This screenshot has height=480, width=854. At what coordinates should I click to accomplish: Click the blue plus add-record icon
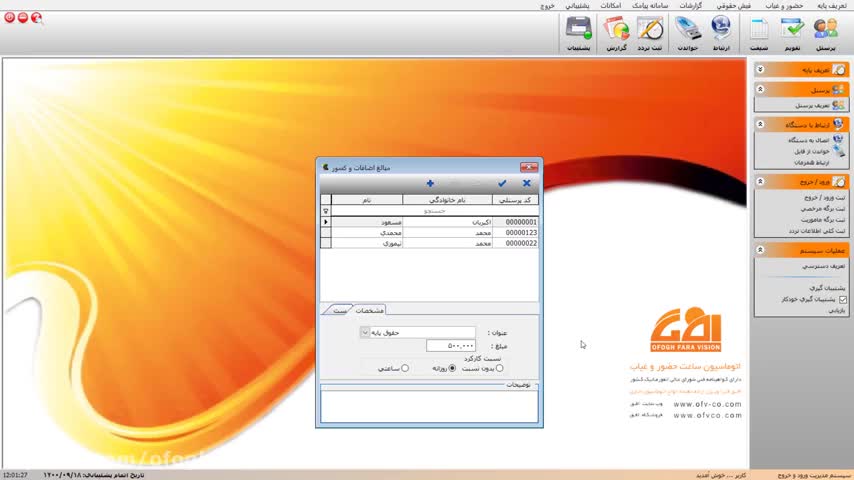pos(430,183)
